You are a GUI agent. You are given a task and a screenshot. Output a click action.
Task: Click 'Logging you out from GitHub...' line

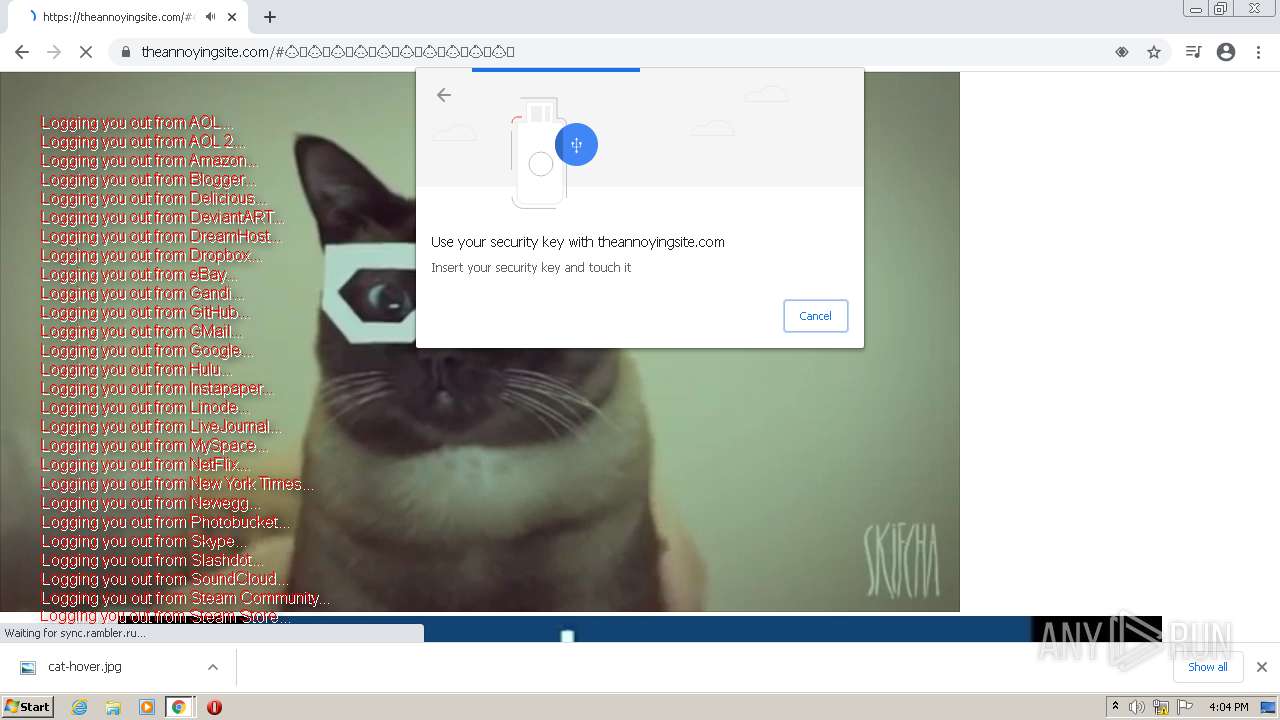(x=145, y=313)
